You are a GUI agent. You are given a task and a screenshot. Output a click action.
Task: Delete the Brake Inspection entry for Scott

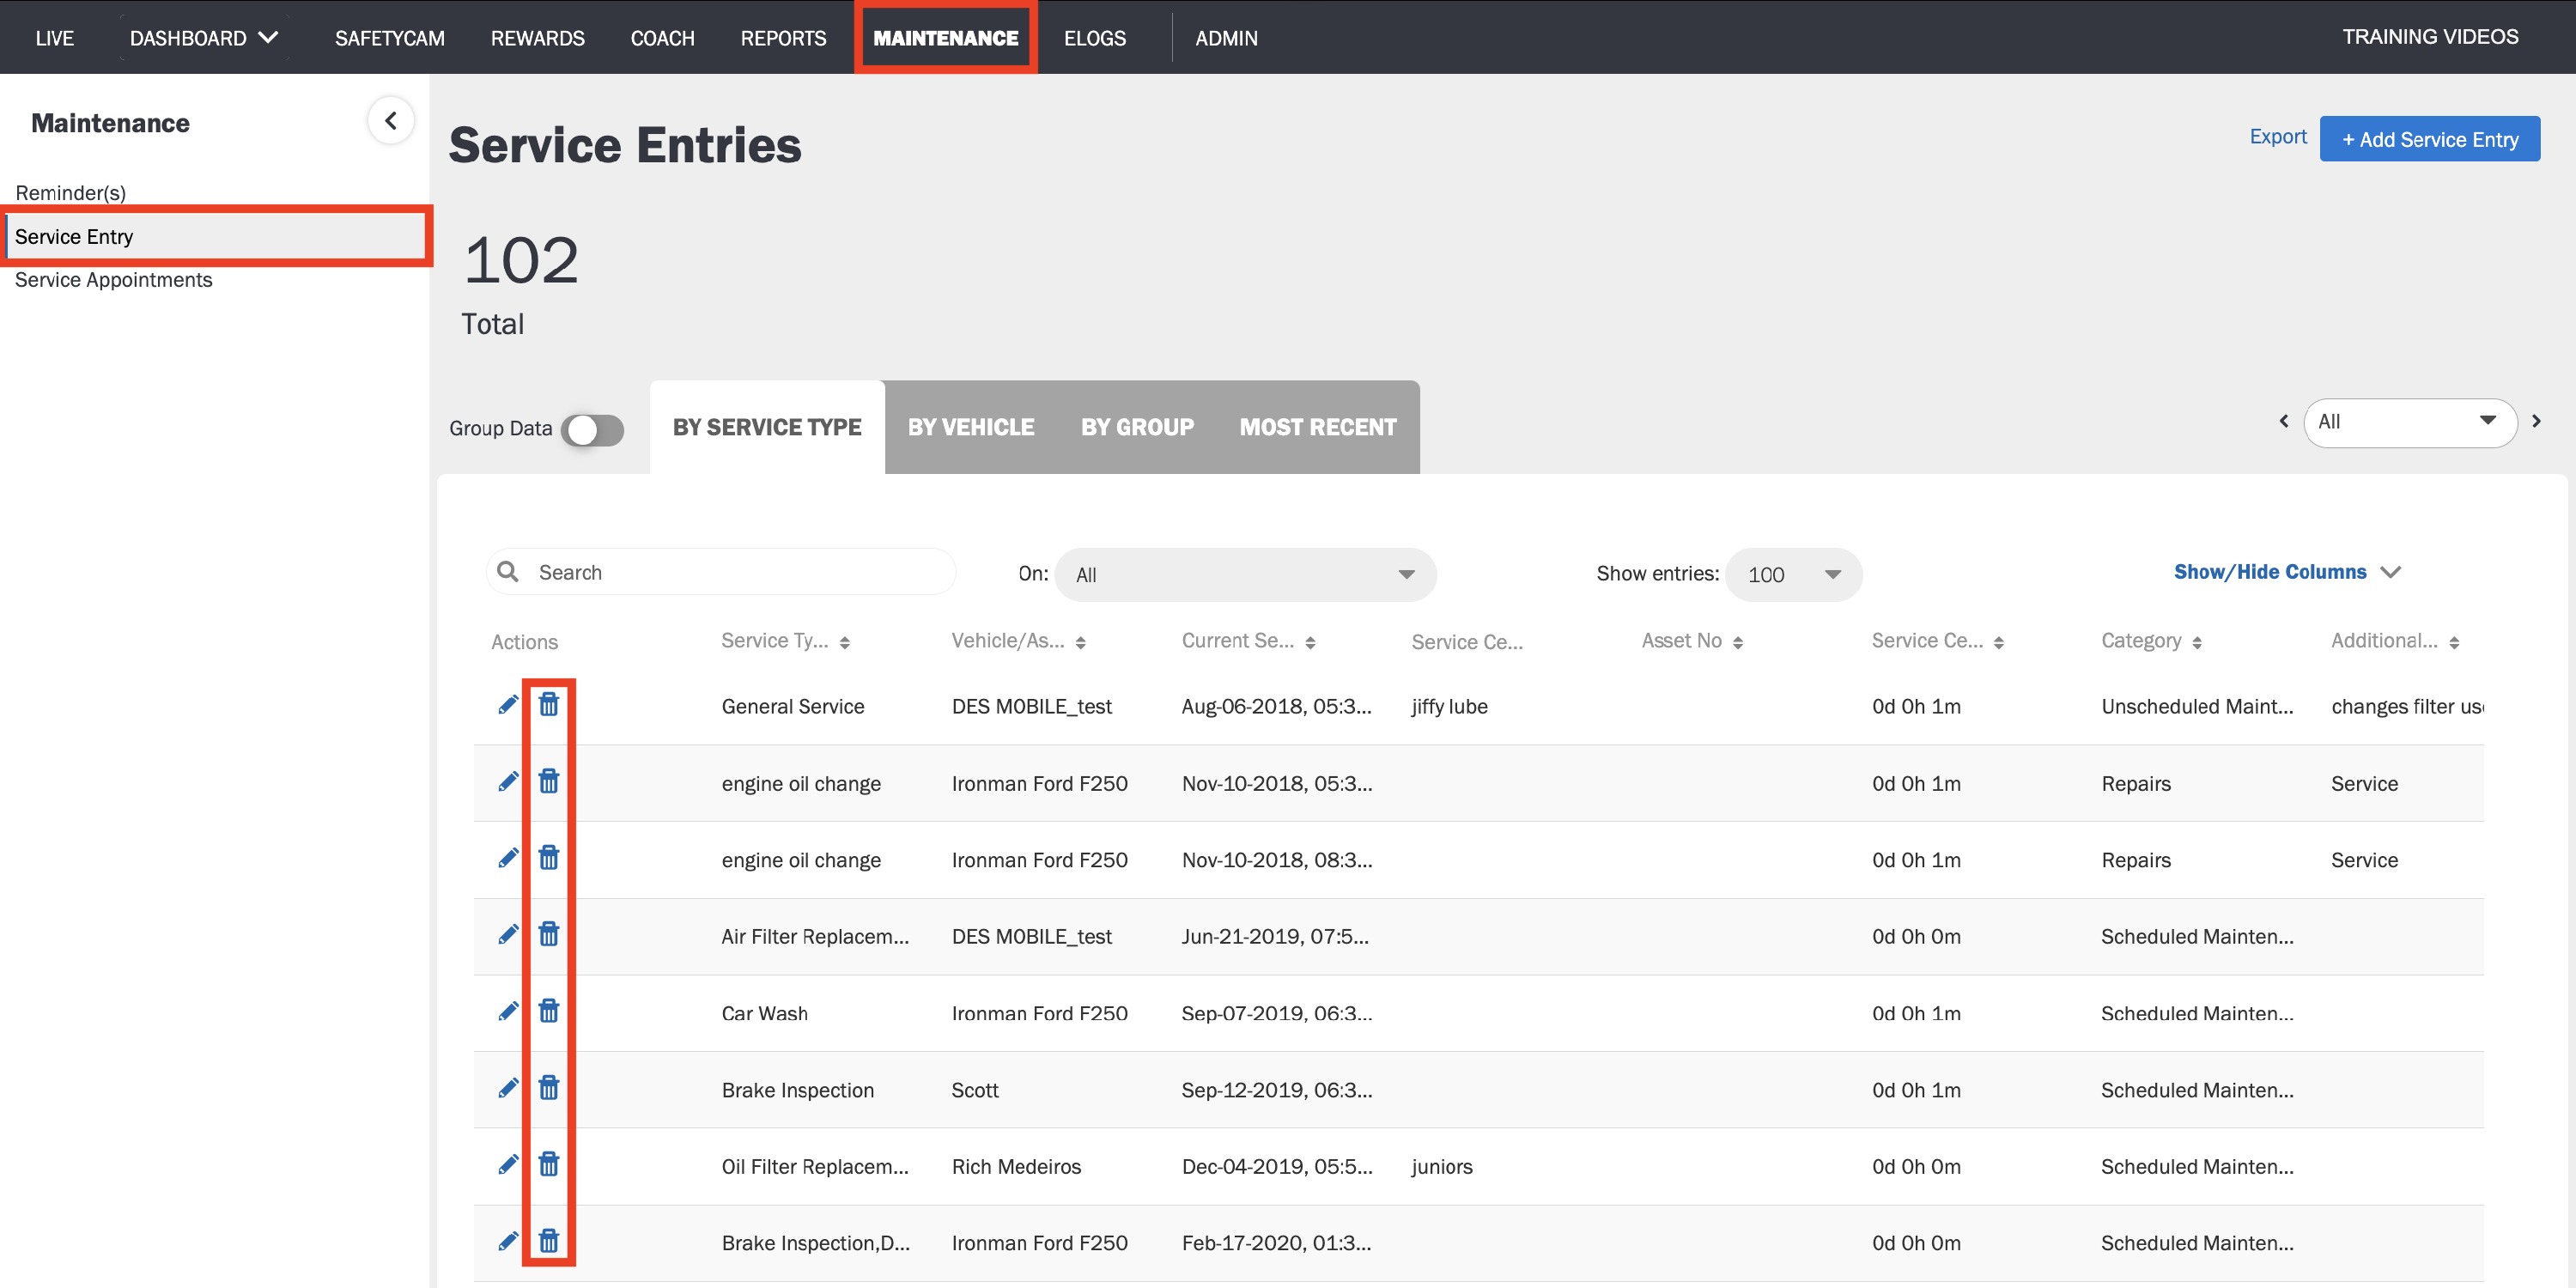(549, 1088)
